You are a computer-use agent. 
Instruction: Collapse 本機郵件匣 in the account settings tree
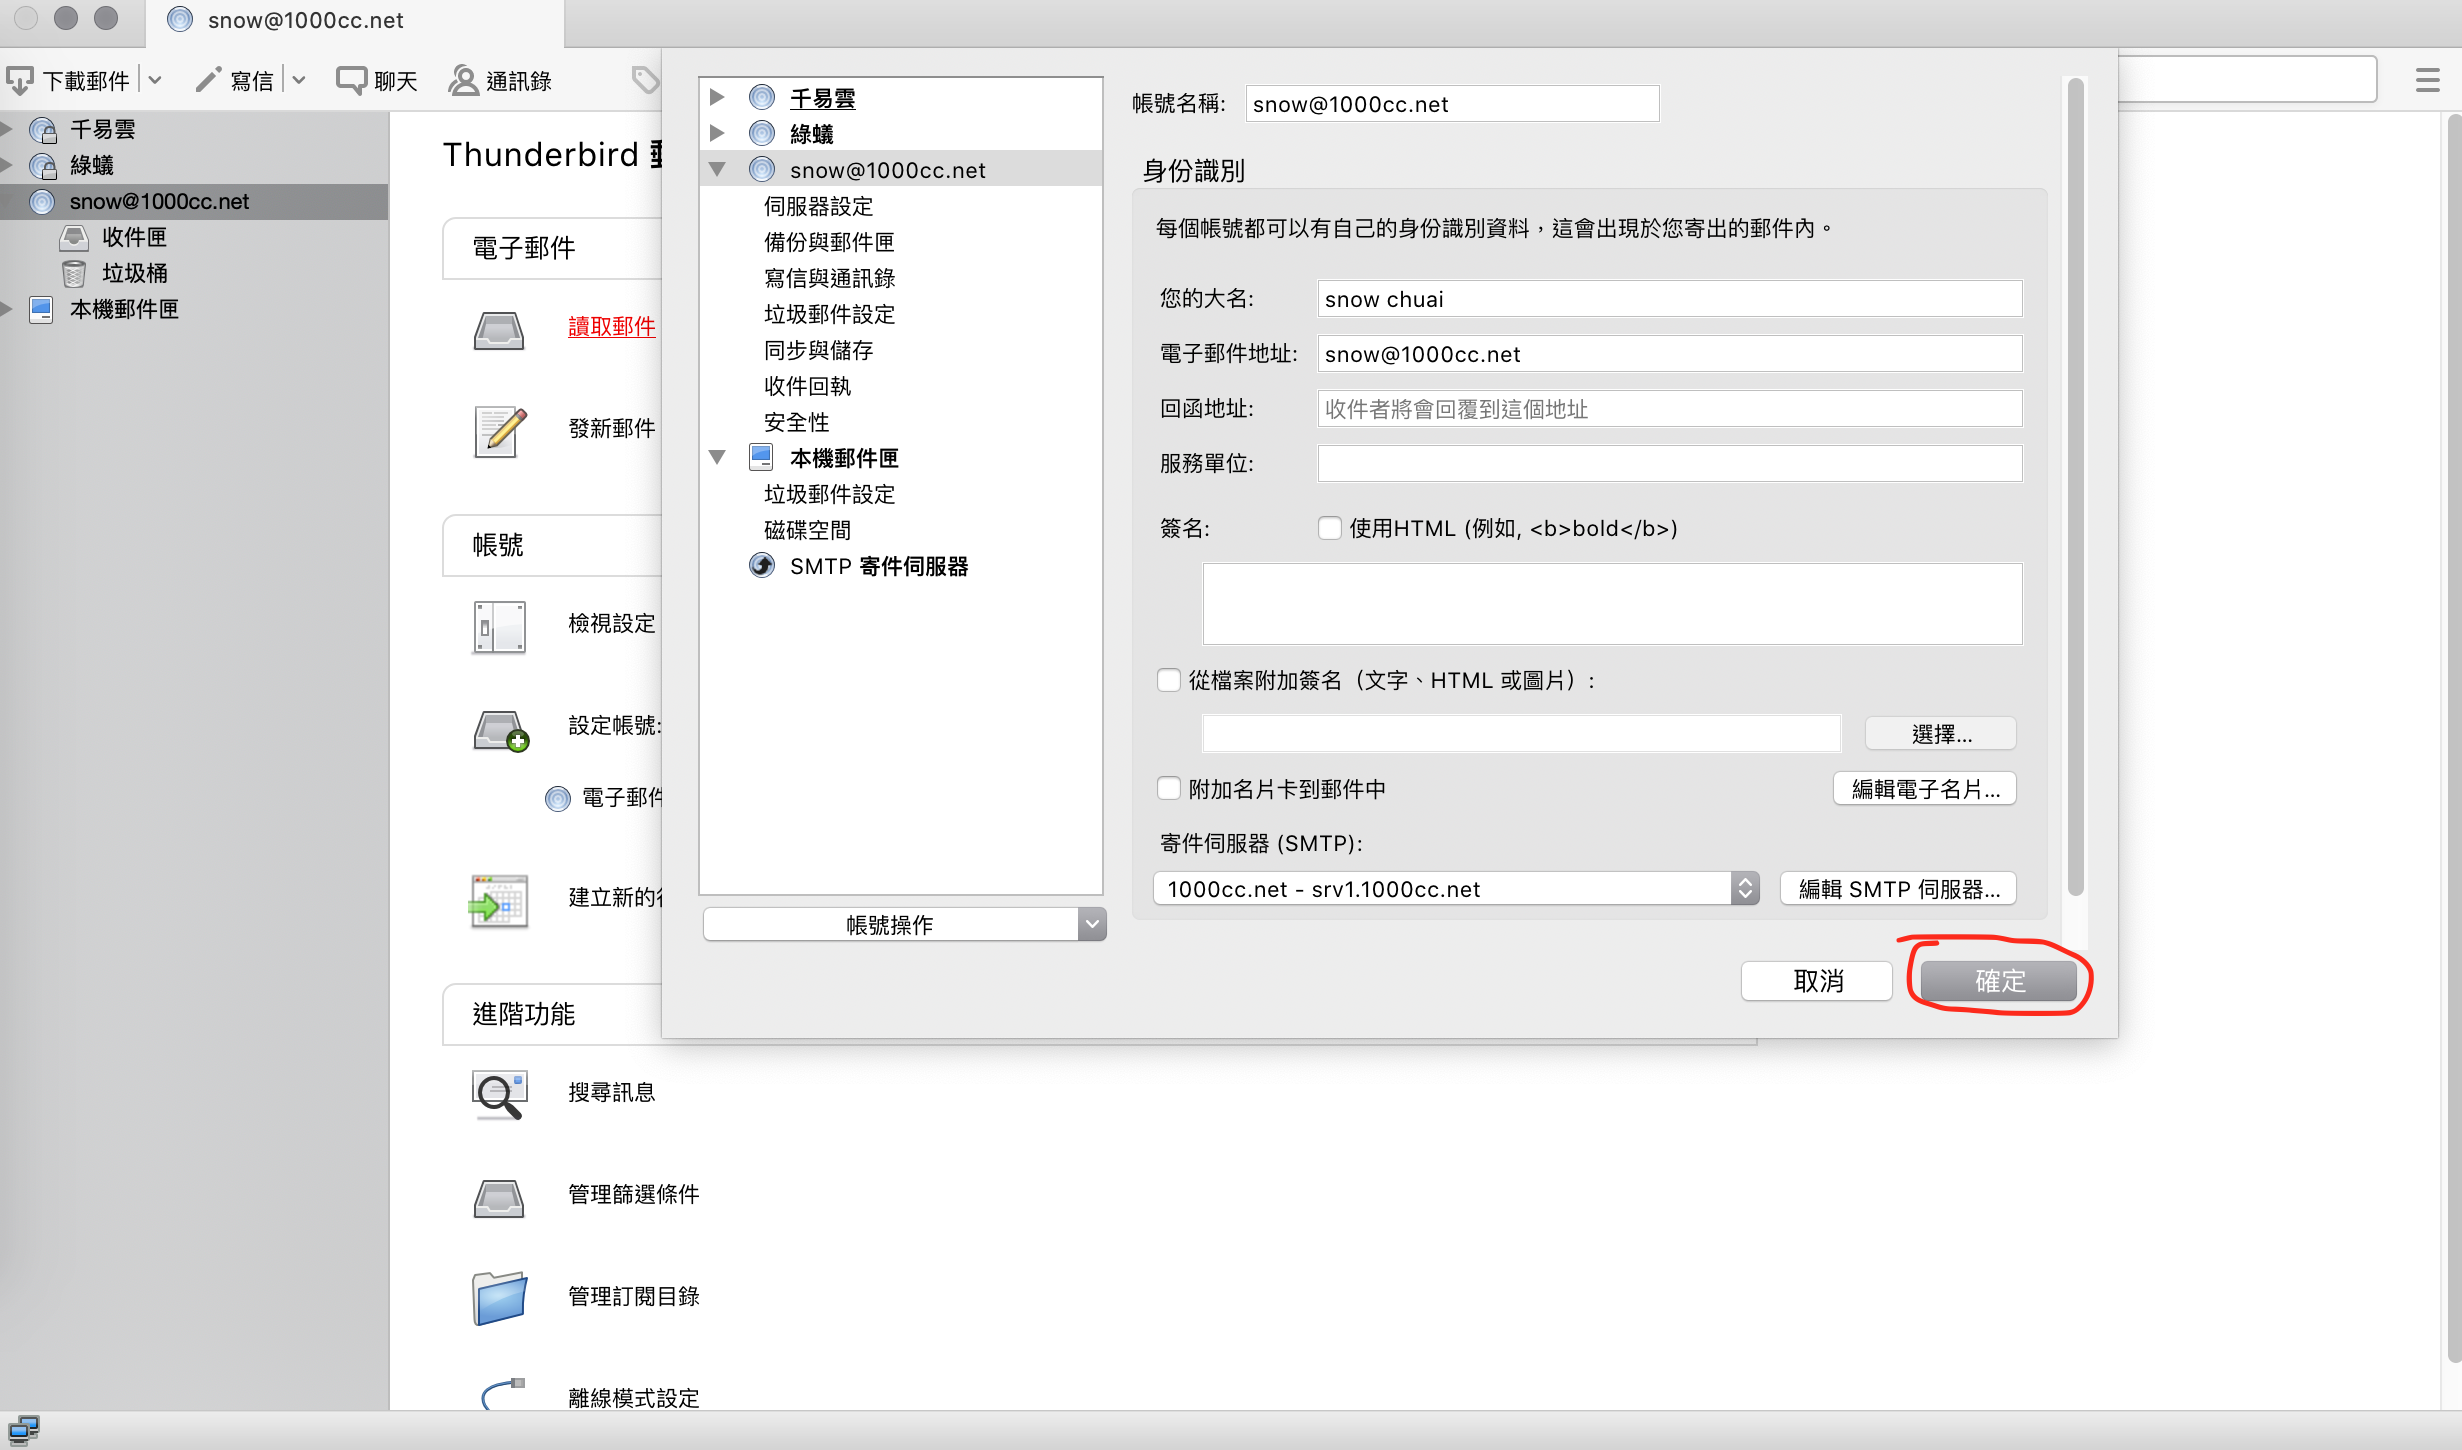[717, 457]
